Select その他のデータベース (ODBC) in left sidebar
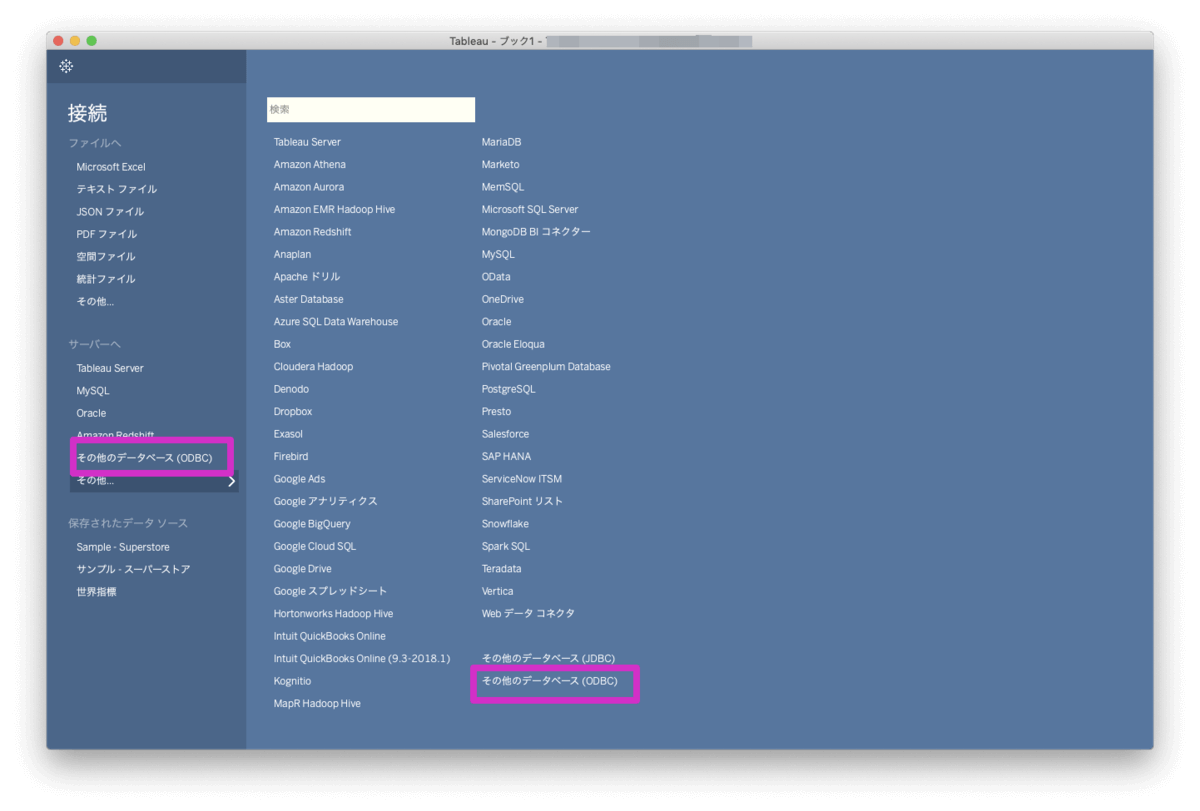Viewport: 1200px width, 811px height. click(x=145, y=458)
